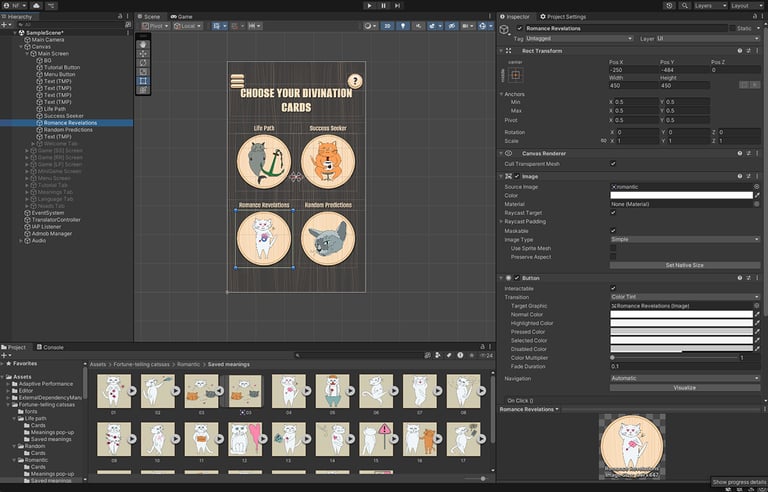Disable the Interactable checkbox
Image resolution: width=768 pixels, height=492 pixels.
pyautogui.click(x=613, y=288)
